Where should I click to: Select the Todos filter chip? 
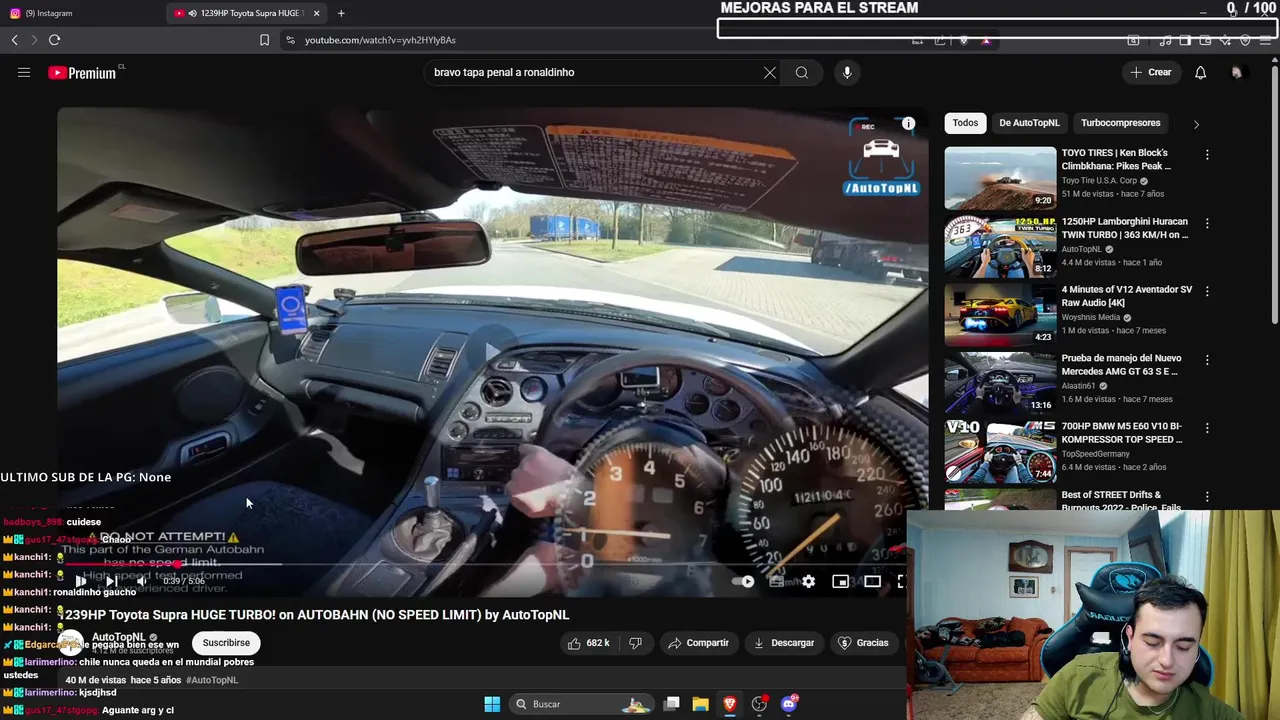965,123
